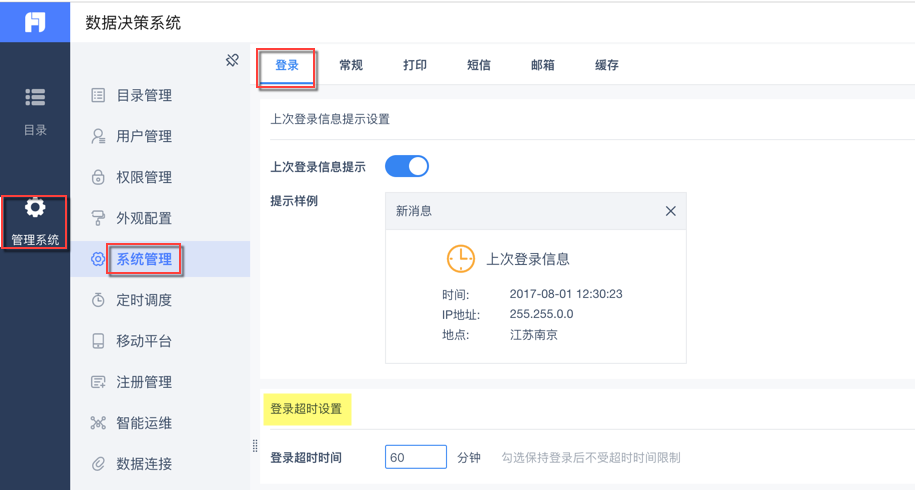
Task: Open 注册管理 in the sidebar
Action: (144, 382)
